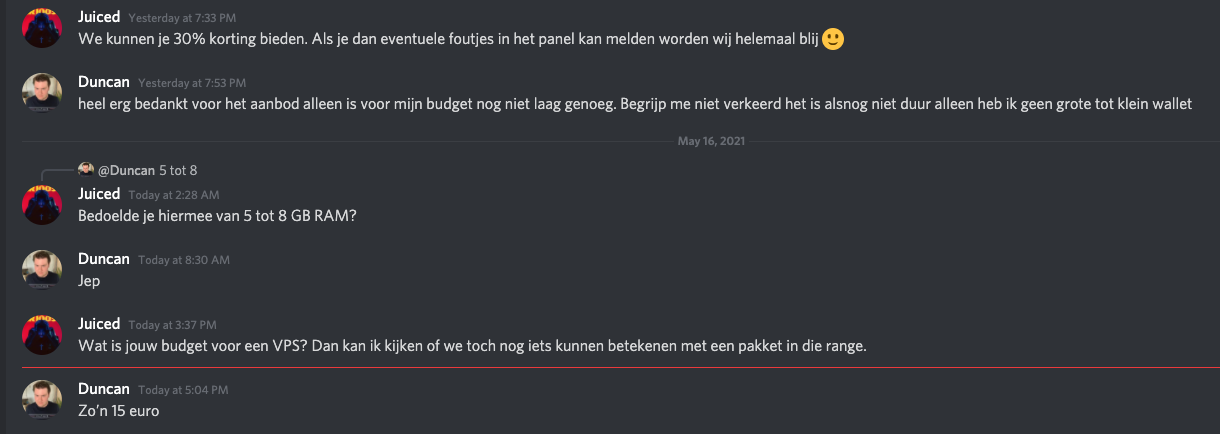Open Duncan's avatar on the 7:53 PM message
Screen dimensions: 1220x434
point(42,93)
